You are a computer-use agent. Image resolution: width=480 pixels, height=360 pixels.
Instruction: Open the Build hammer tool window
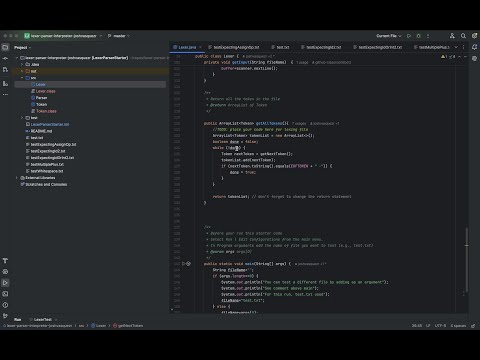(5, 261)
